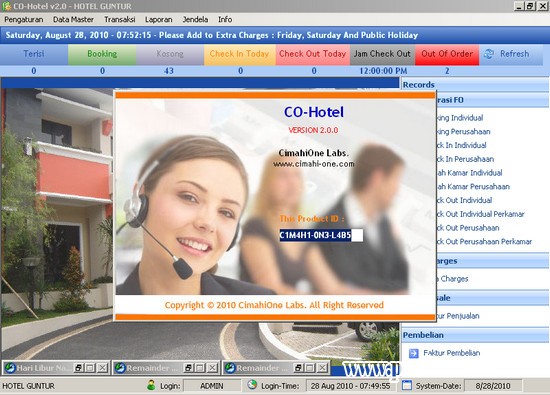The width and height of the screenshot is (550, 395).
Task: Open the Laporan menu
Action: (x=159, y=20)
